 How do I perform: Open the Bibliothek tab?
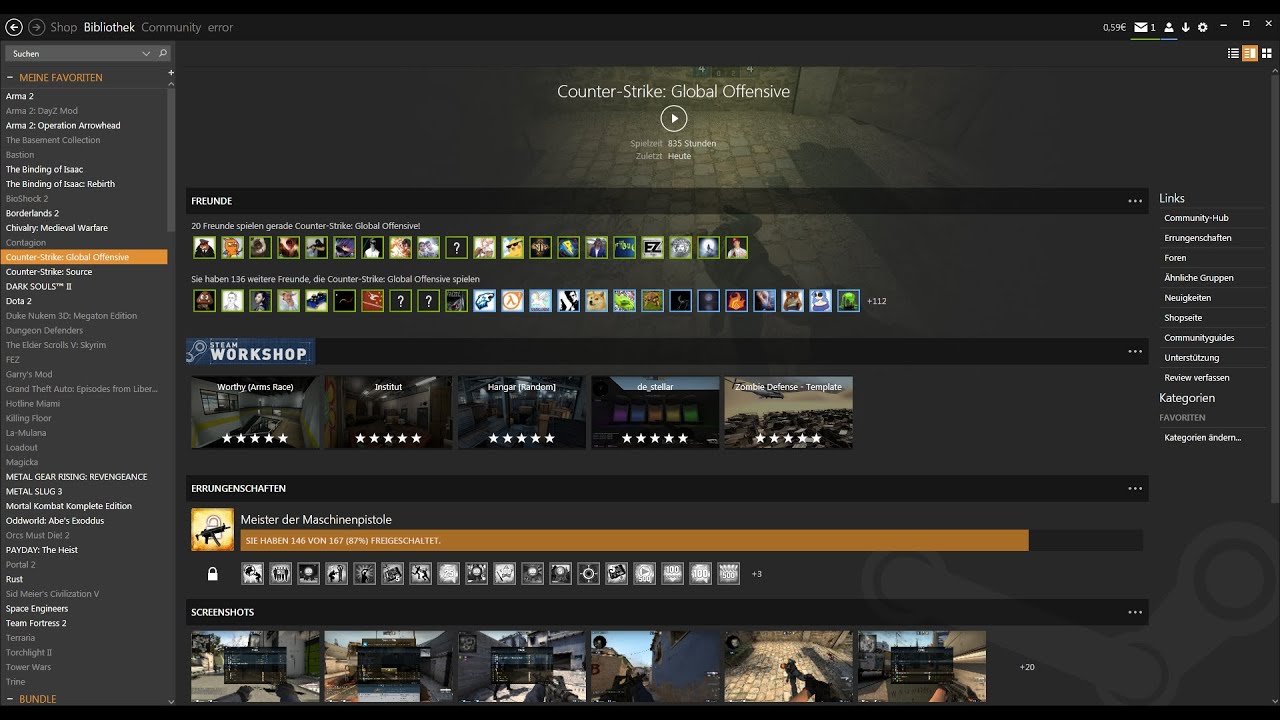[109, 27]
